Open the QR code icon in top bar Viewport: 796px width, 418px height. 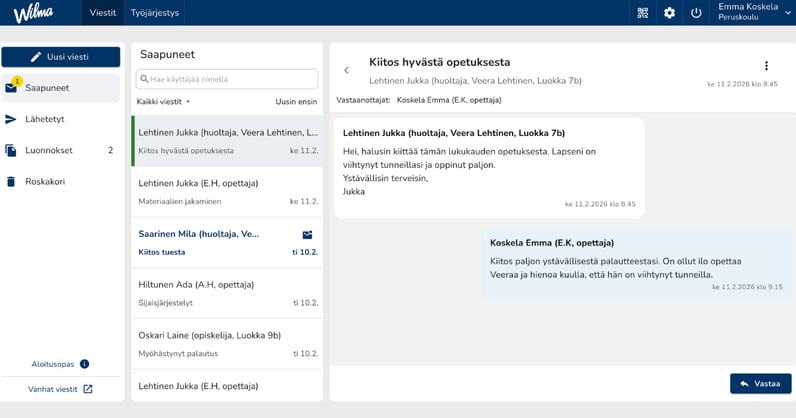pos(643,13)
